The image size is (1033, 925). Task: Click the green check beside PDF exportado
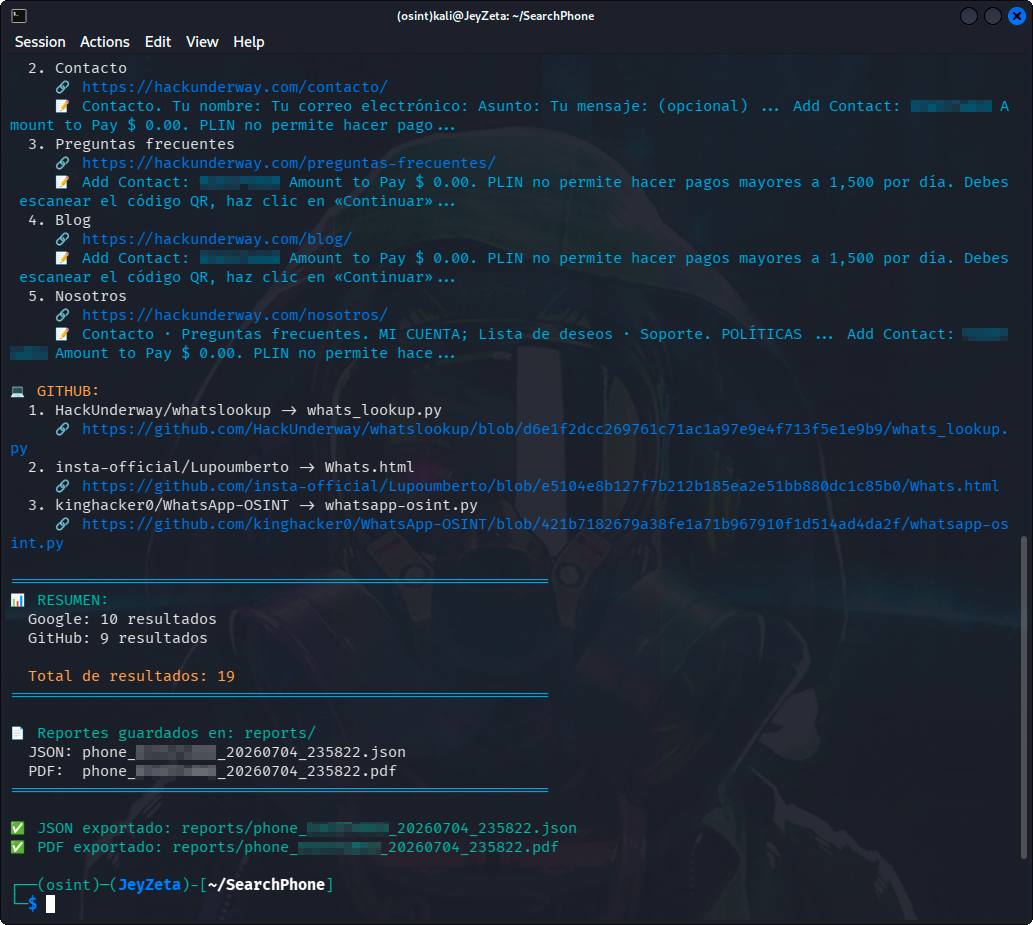click(x=18, y=847)
